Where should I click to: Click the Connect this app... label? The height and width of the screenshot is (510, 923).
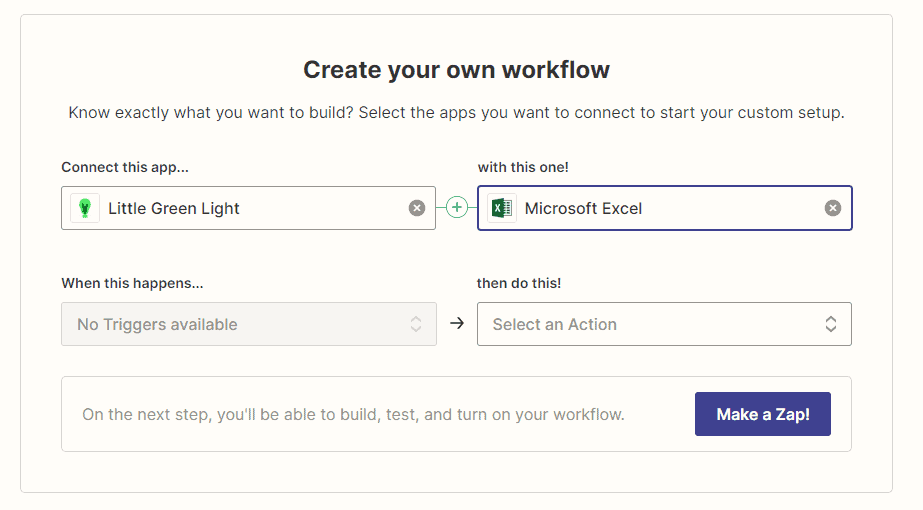(x=125, y=167)
